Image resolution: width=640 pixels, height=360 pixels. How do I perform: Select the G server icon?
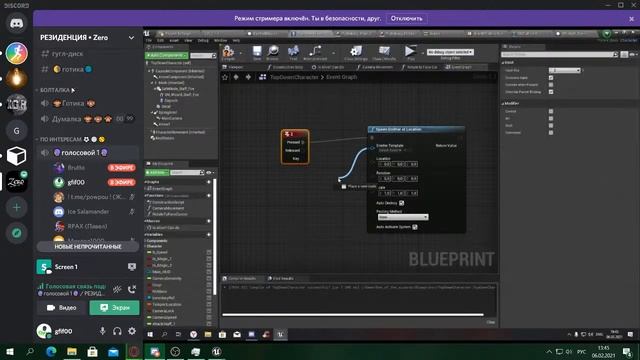[16, 131]
